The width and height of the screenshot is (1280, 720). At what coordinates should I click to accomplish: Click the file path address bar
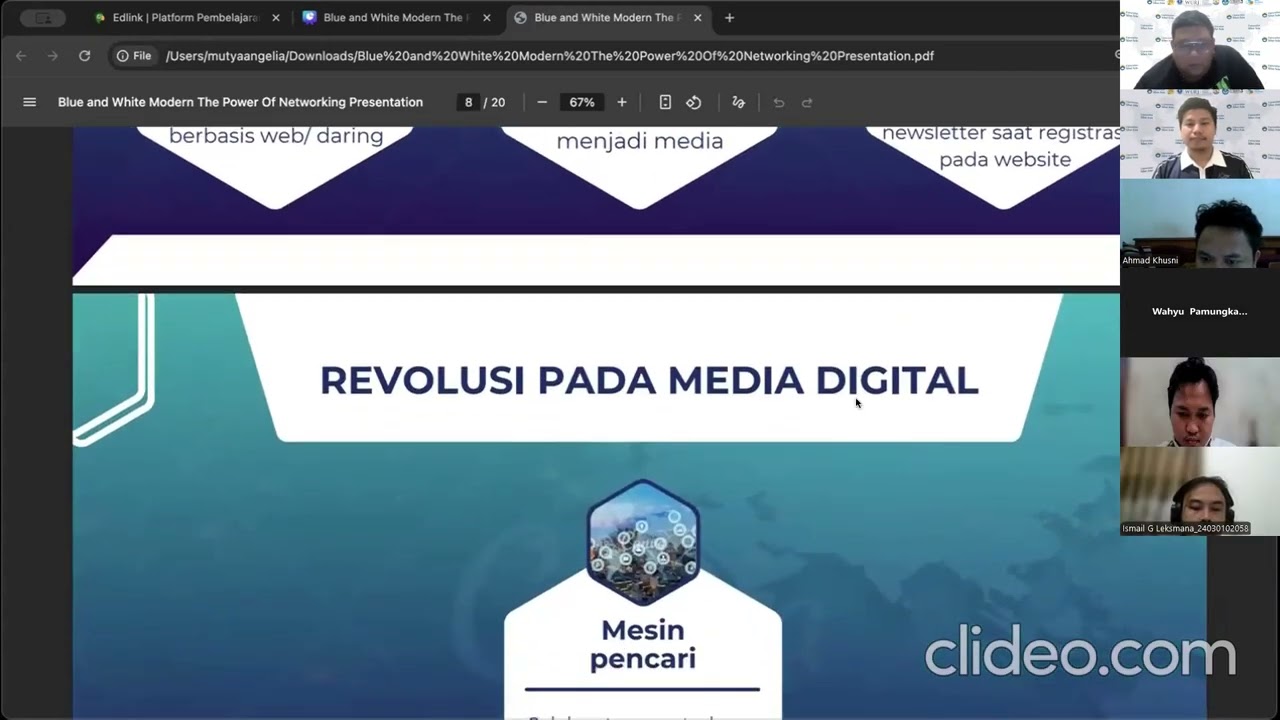pos(550,56)
